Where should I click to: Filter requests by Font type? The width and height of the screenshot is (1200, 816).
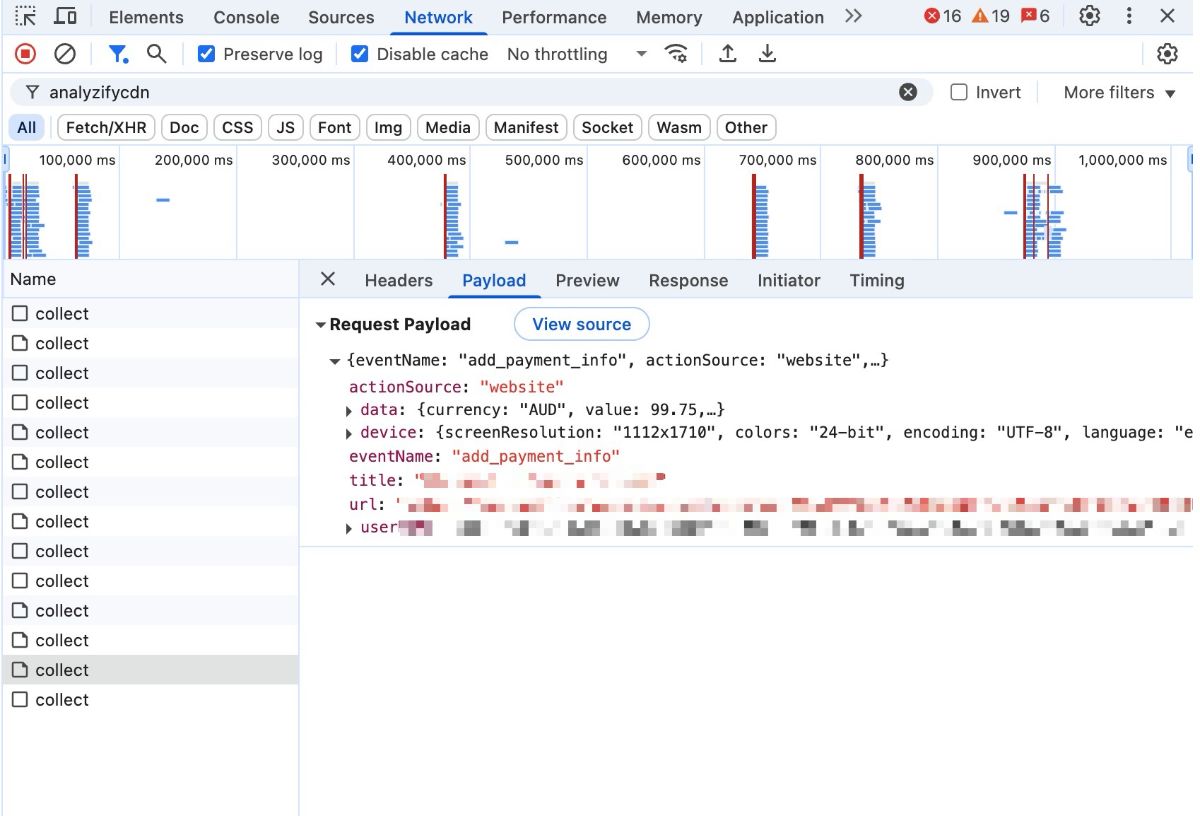tap(334, 127)
